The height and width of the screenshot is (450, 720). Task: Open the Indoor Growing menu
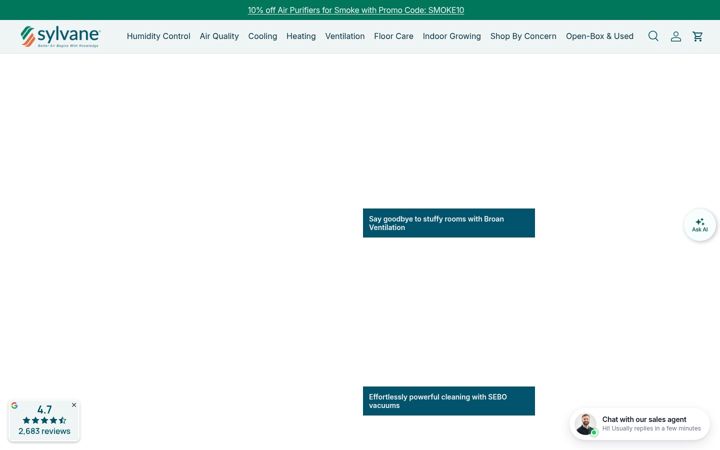[452, 36]
